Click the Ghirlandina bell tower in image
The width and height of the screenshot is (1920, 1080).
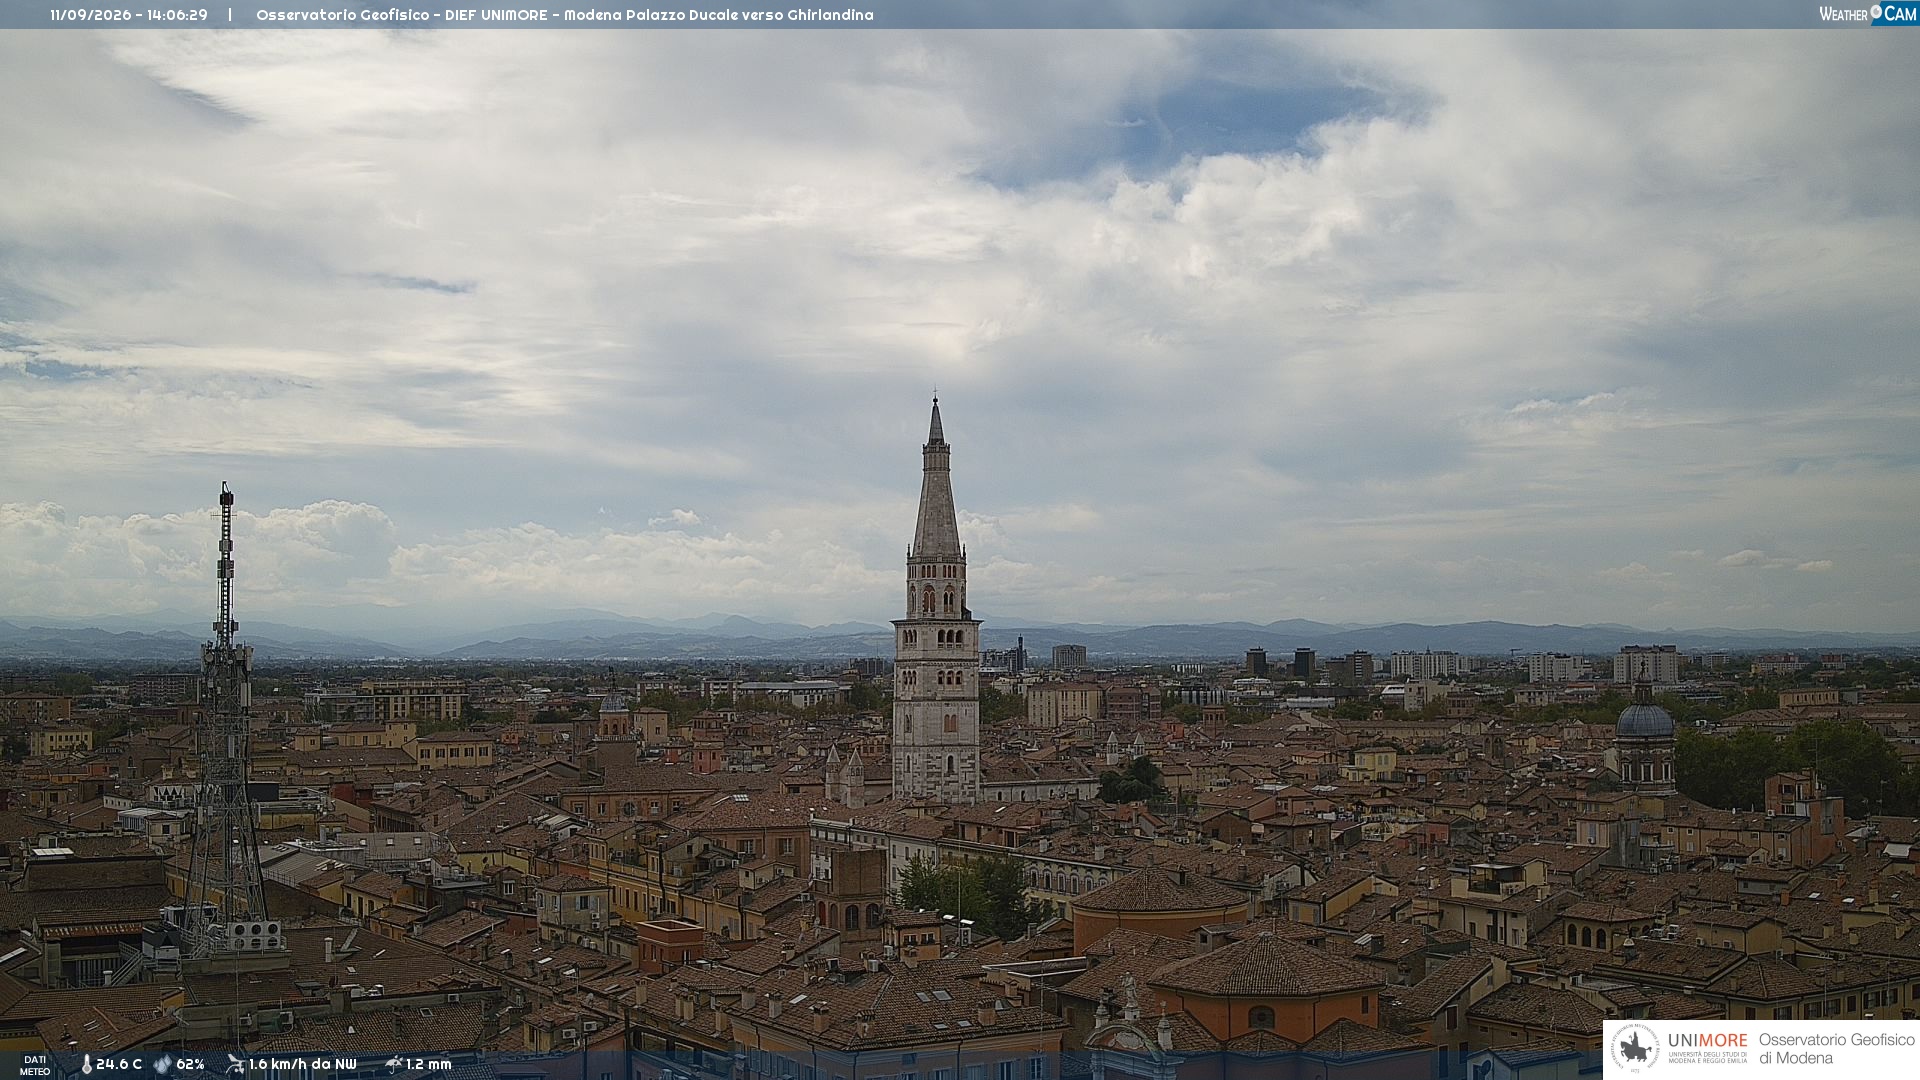(x=936, y=600)
